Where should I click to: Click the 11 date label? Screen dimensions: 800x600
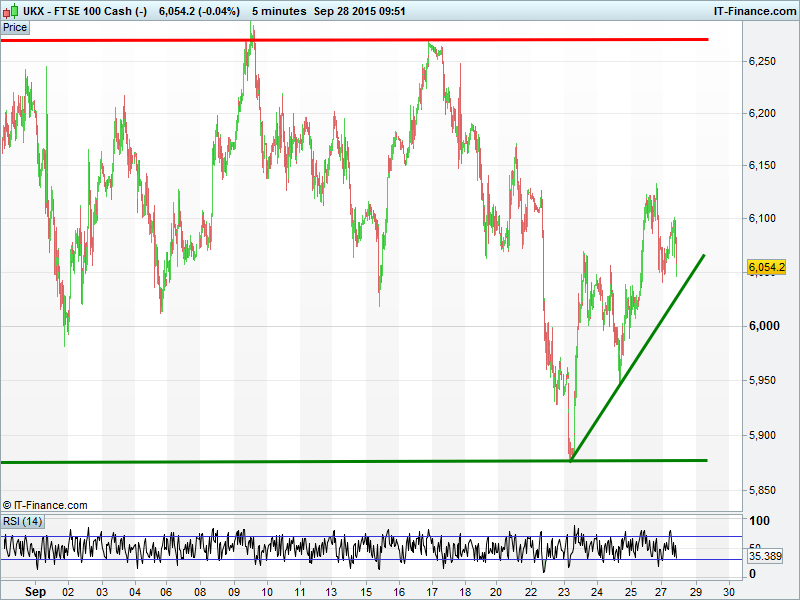(299, 592)
